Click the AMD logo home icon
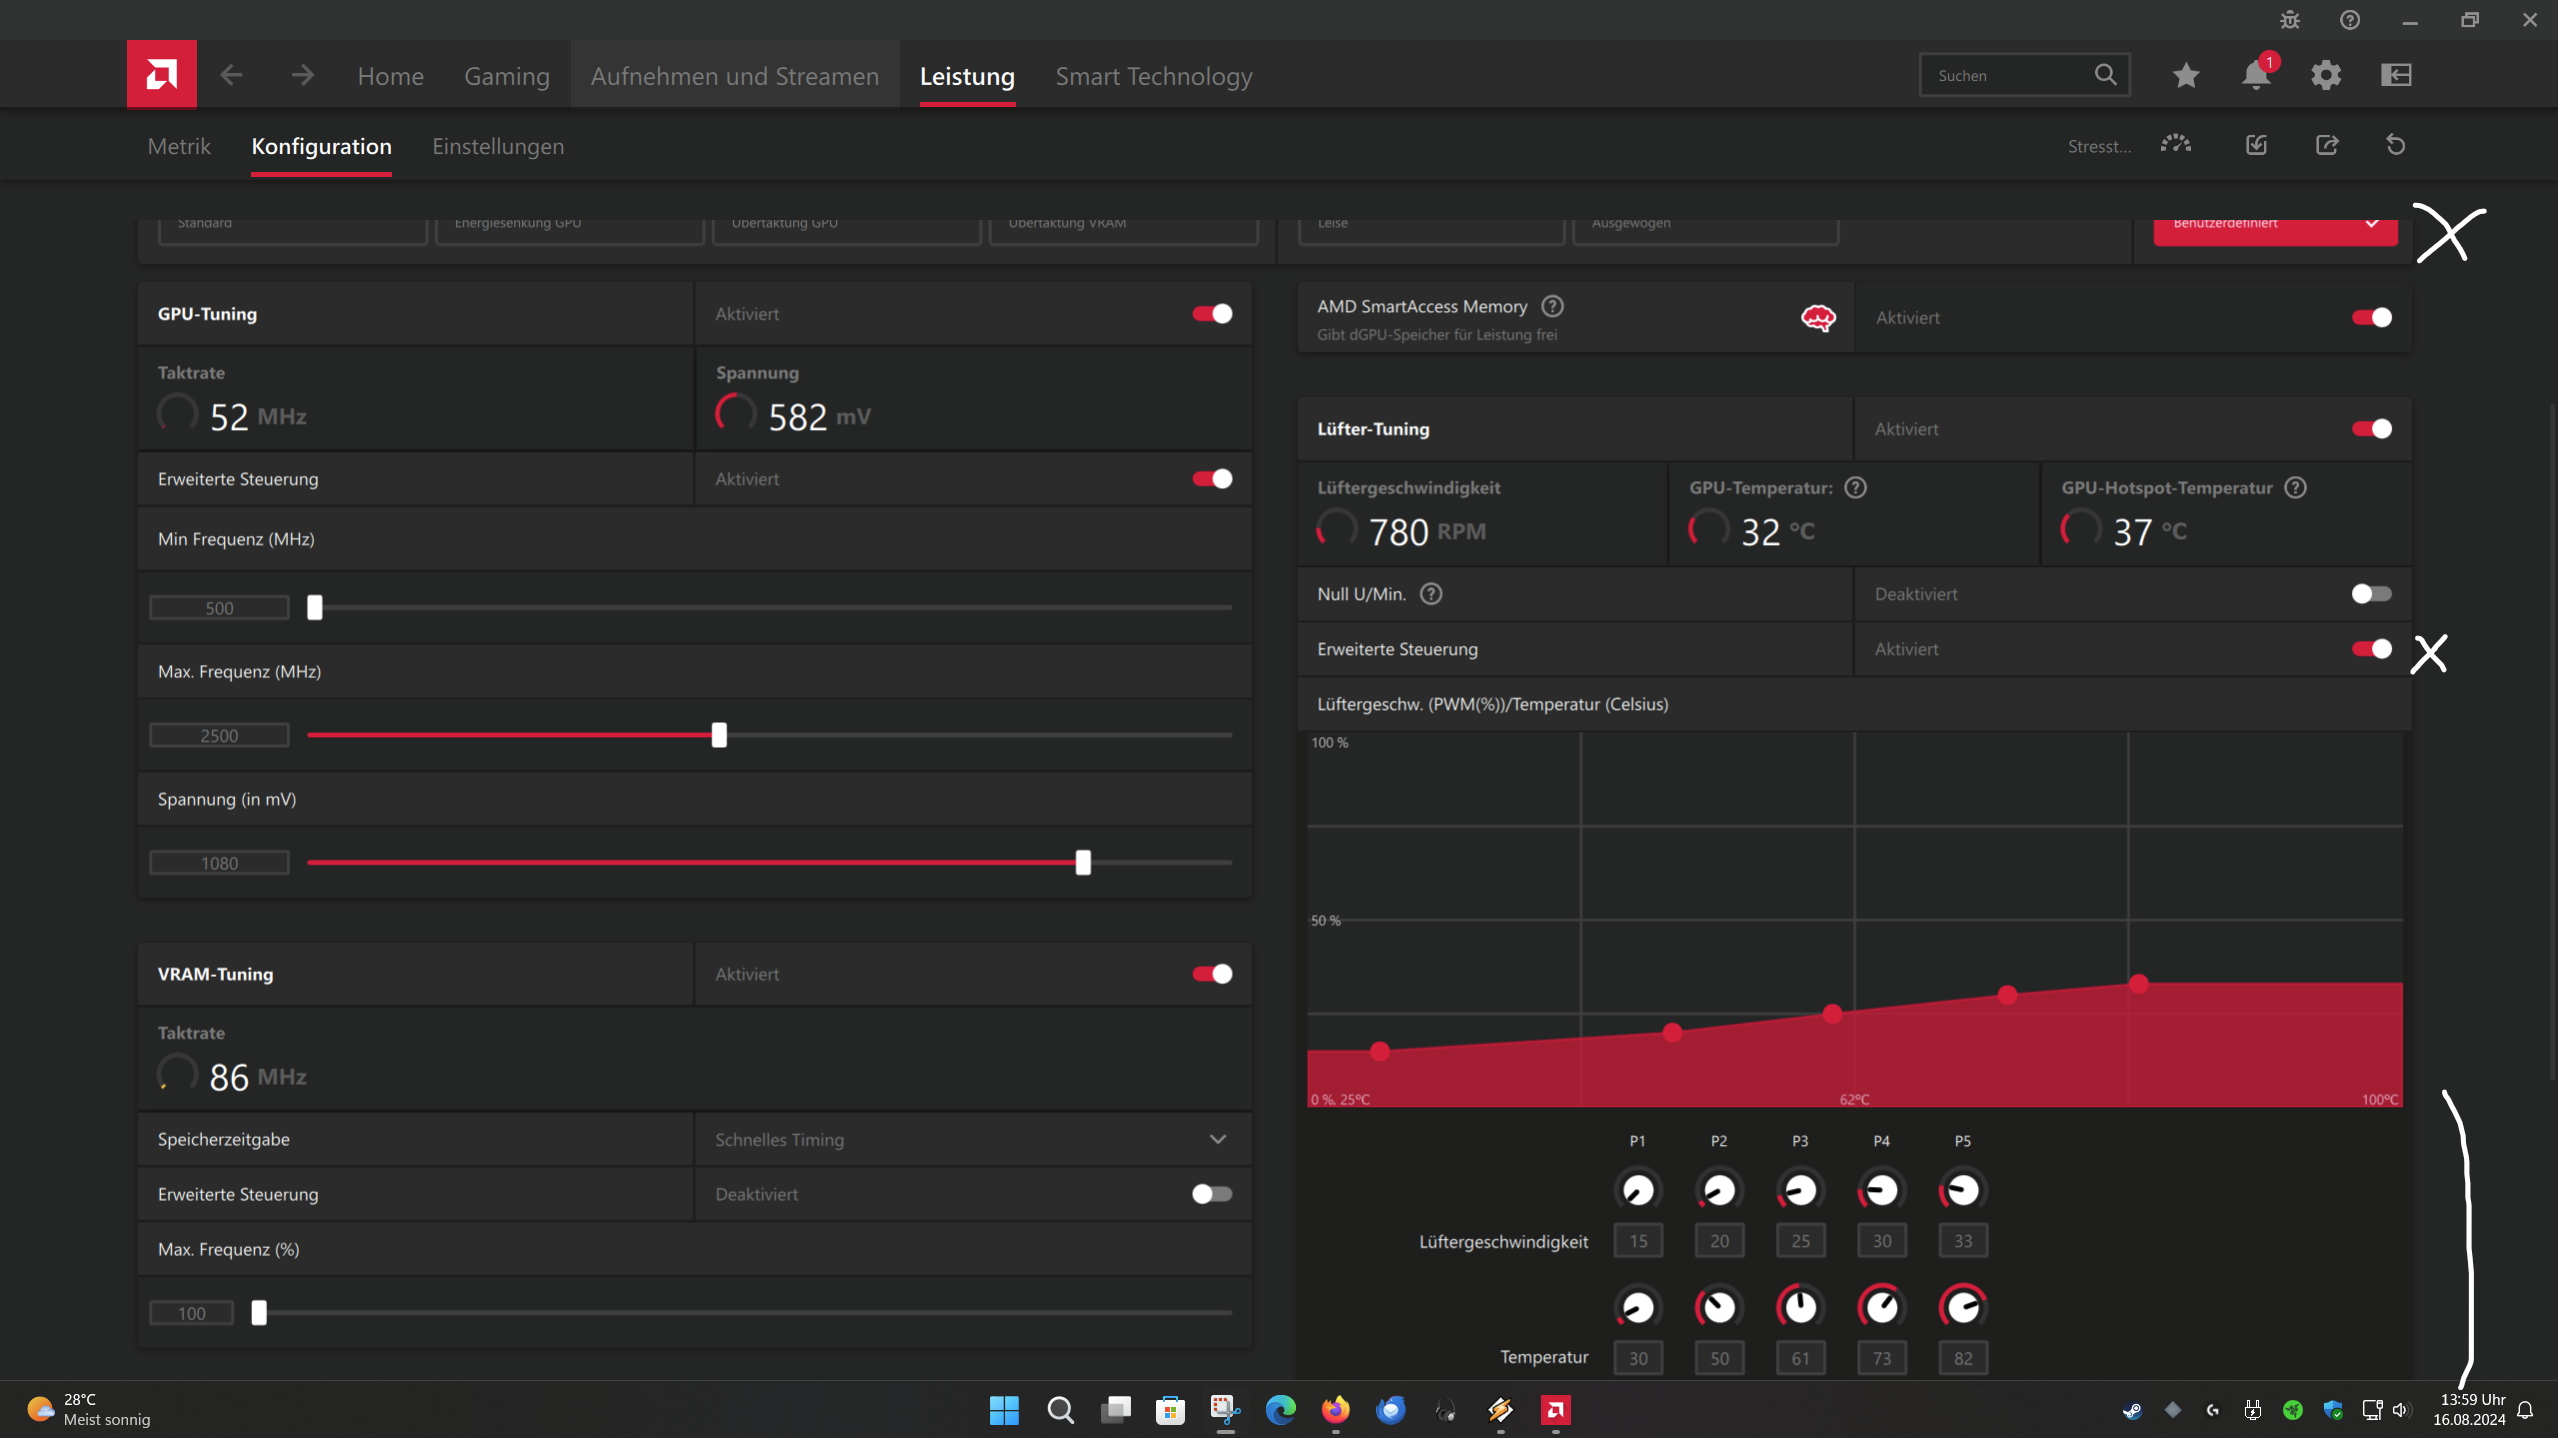Screen dimensions: 2558x1438 coord(162,74)
